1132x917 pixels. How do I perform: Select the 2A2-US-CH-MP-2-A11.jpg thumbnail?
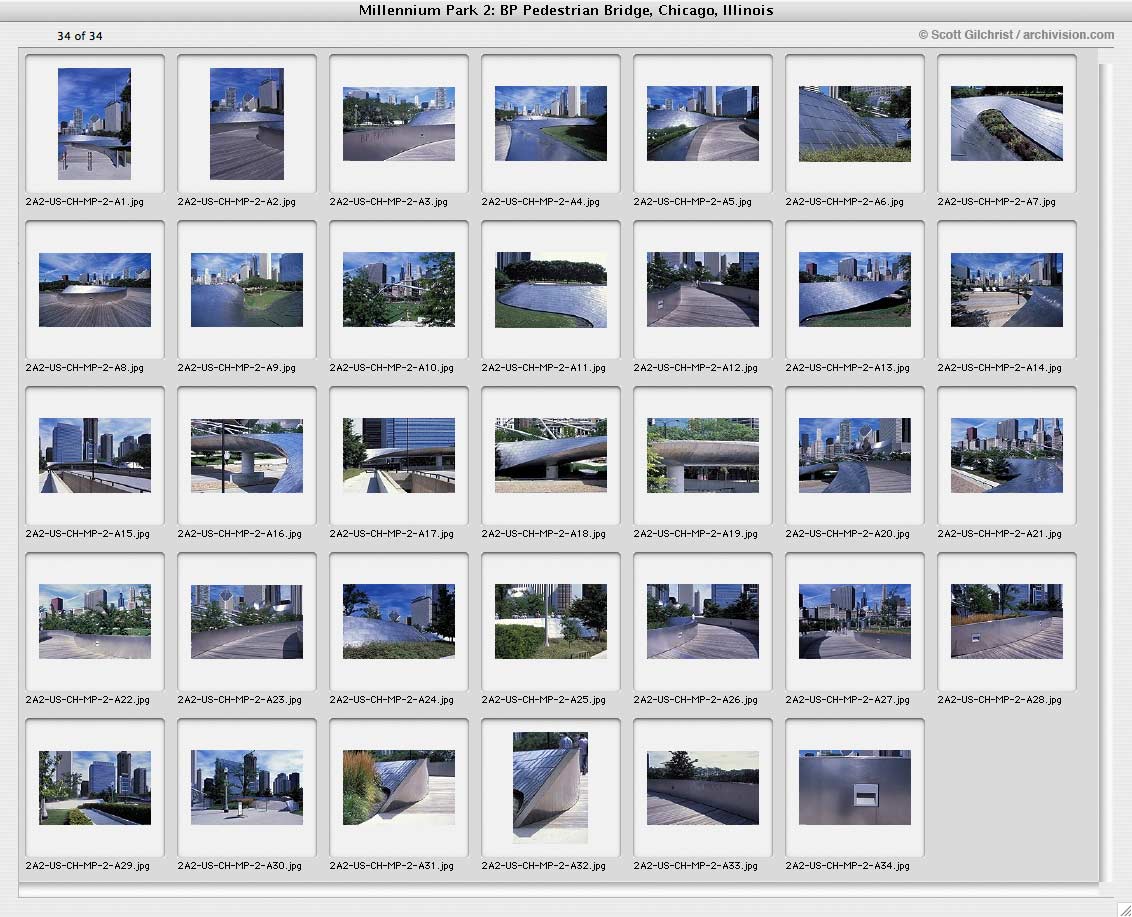click(551, 290)
